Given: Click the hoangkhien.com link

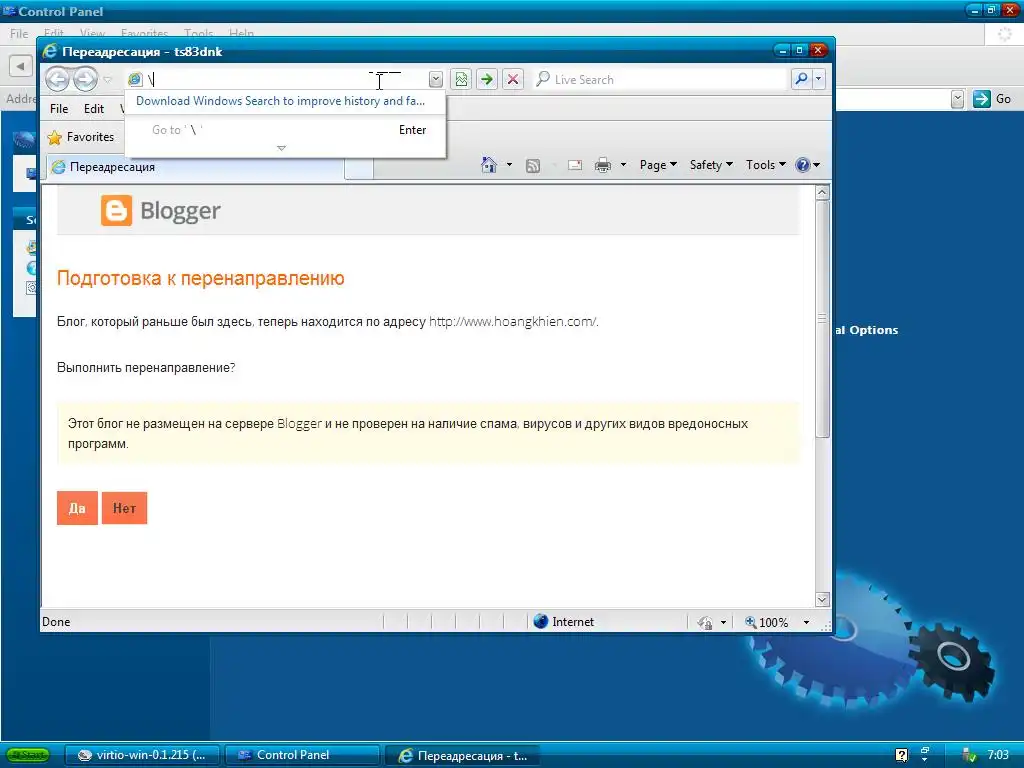Looking at the screenshot, I should (513, 322).
